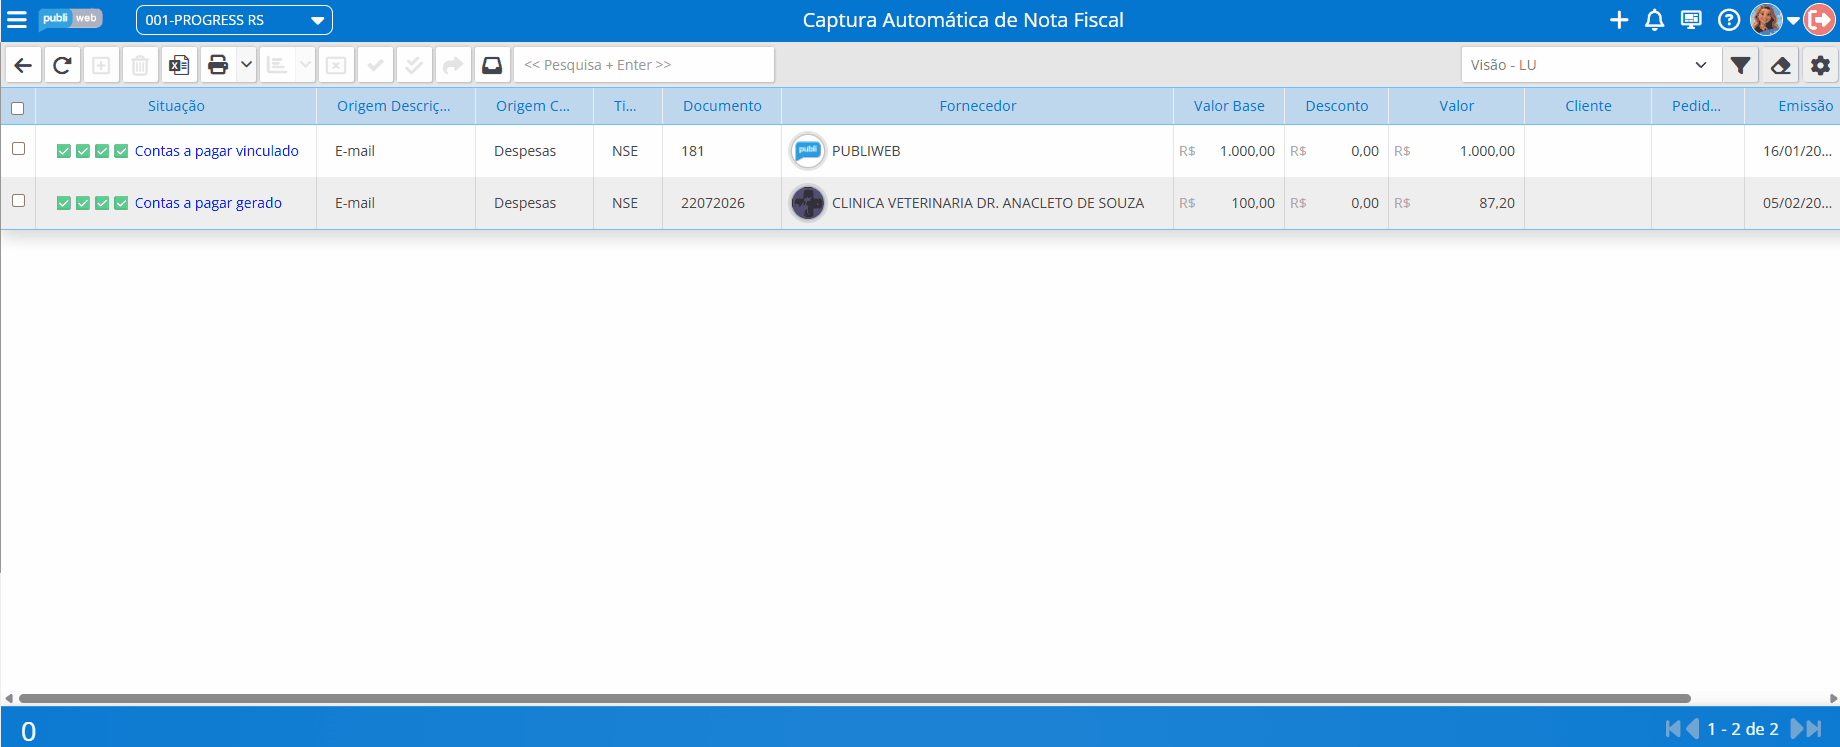Click first green status check in PUBLIWEB row
Image resolution: width=1840 pixels, height=747 pixels.
coord(64,151)
